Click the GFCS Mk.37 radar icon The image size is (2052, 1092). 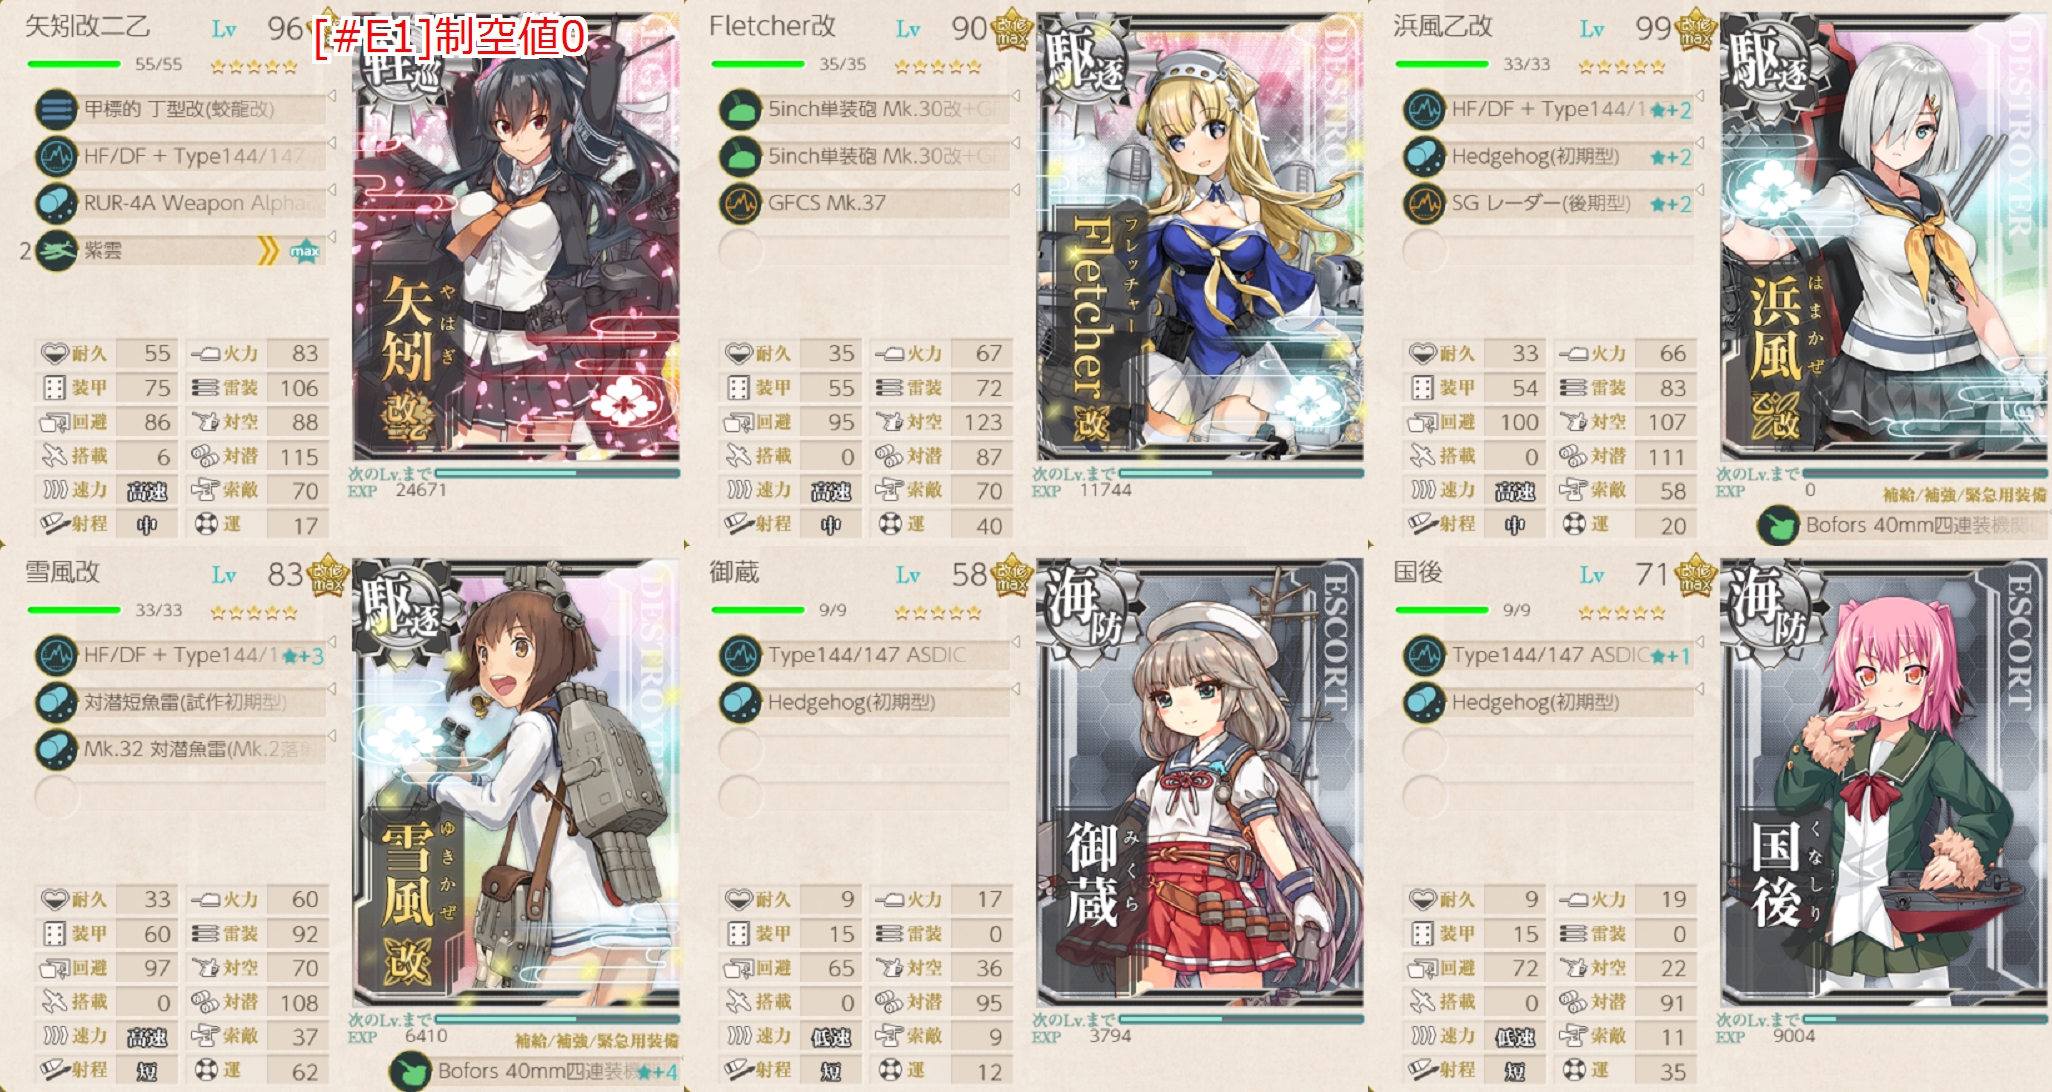click(741, 204)
